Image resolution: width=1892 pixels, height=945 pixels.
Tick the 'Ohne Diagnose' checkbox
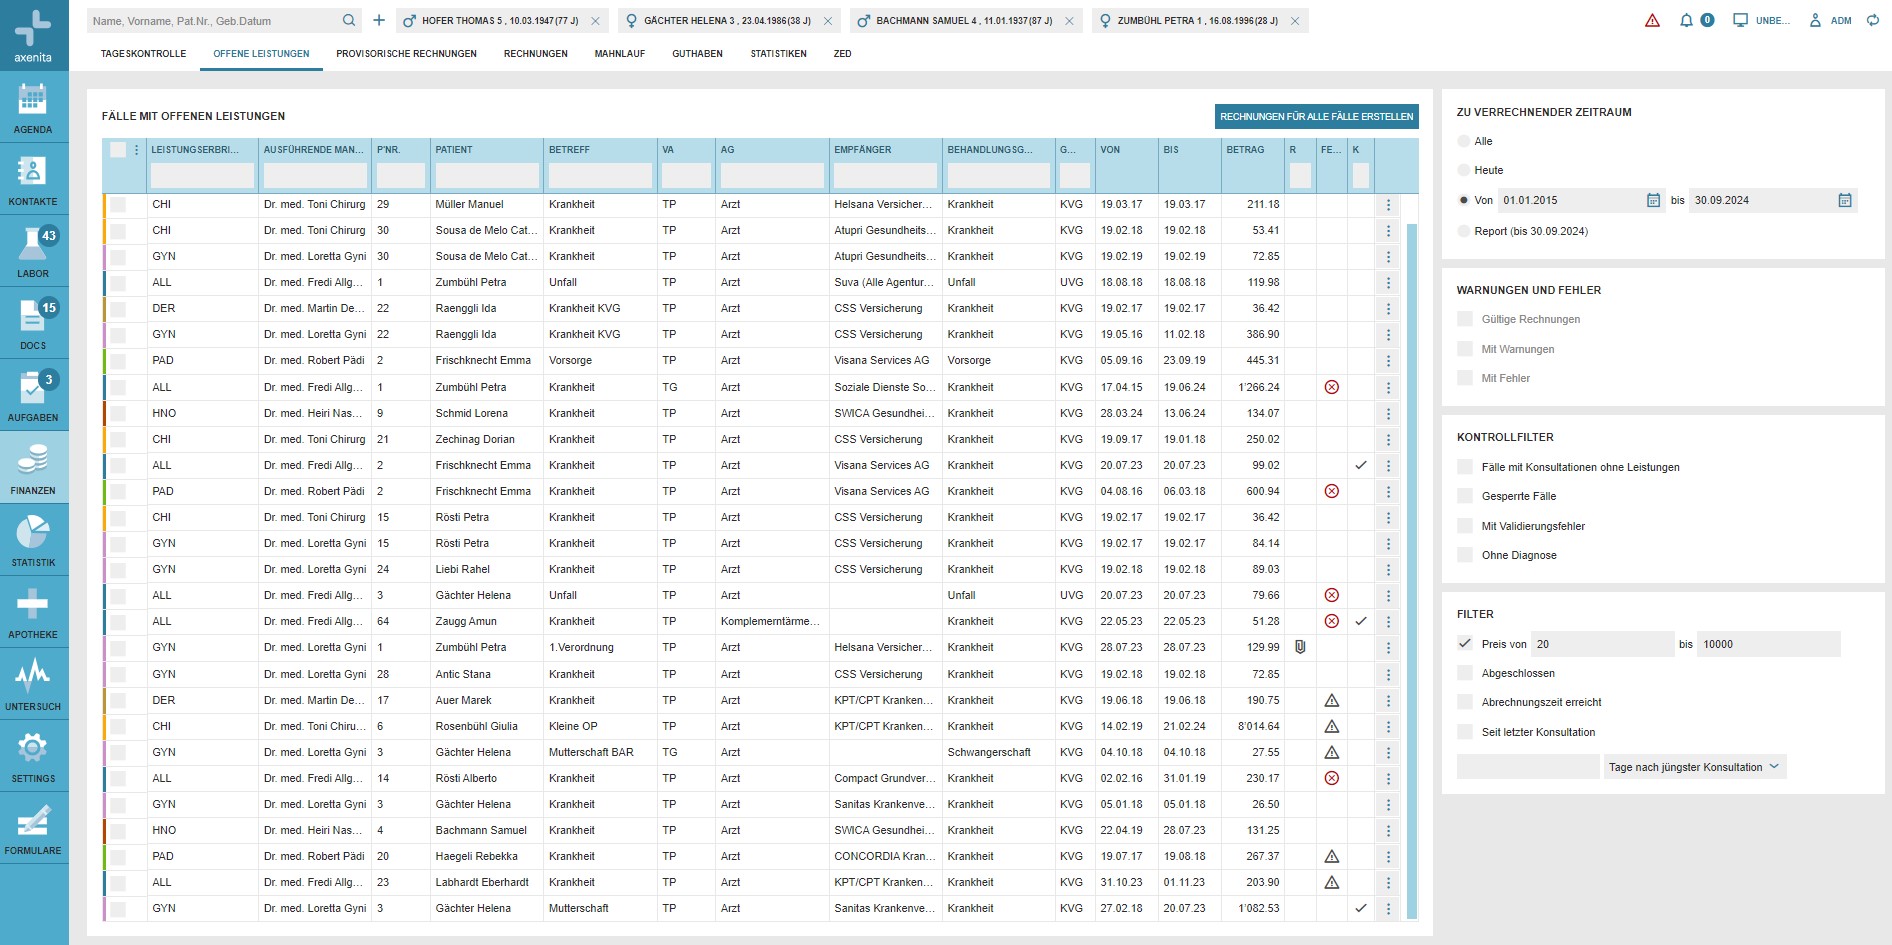click(x=1465, y=555)
